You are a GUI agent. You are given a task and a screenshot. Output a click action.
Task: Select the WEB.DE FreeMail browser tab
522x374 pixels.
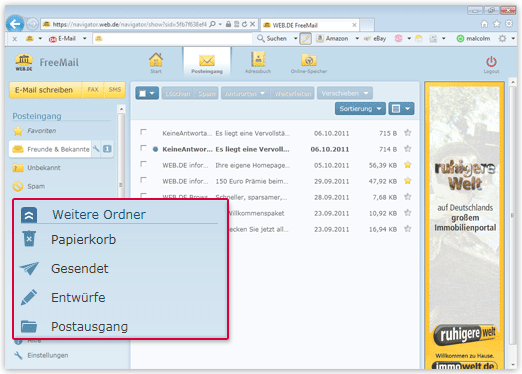pyautogui.click(x=310, y=25)
